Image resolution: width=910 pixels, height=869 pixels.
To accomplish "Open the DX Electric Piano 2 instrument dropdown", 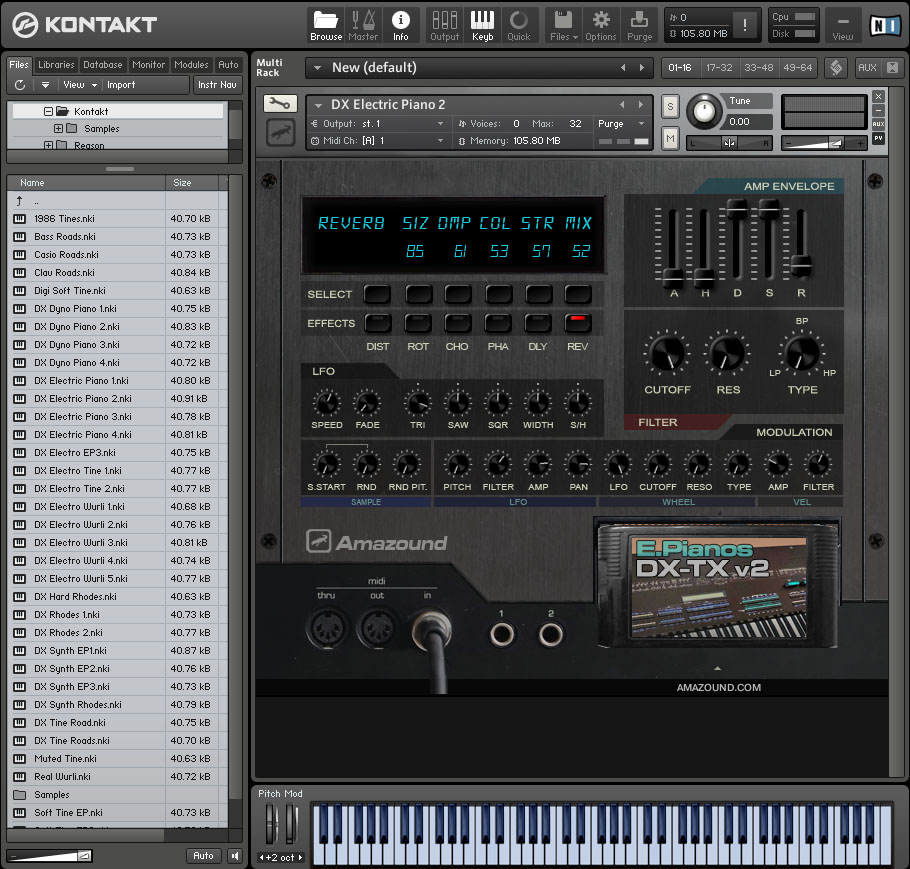I will pos(318,105).
